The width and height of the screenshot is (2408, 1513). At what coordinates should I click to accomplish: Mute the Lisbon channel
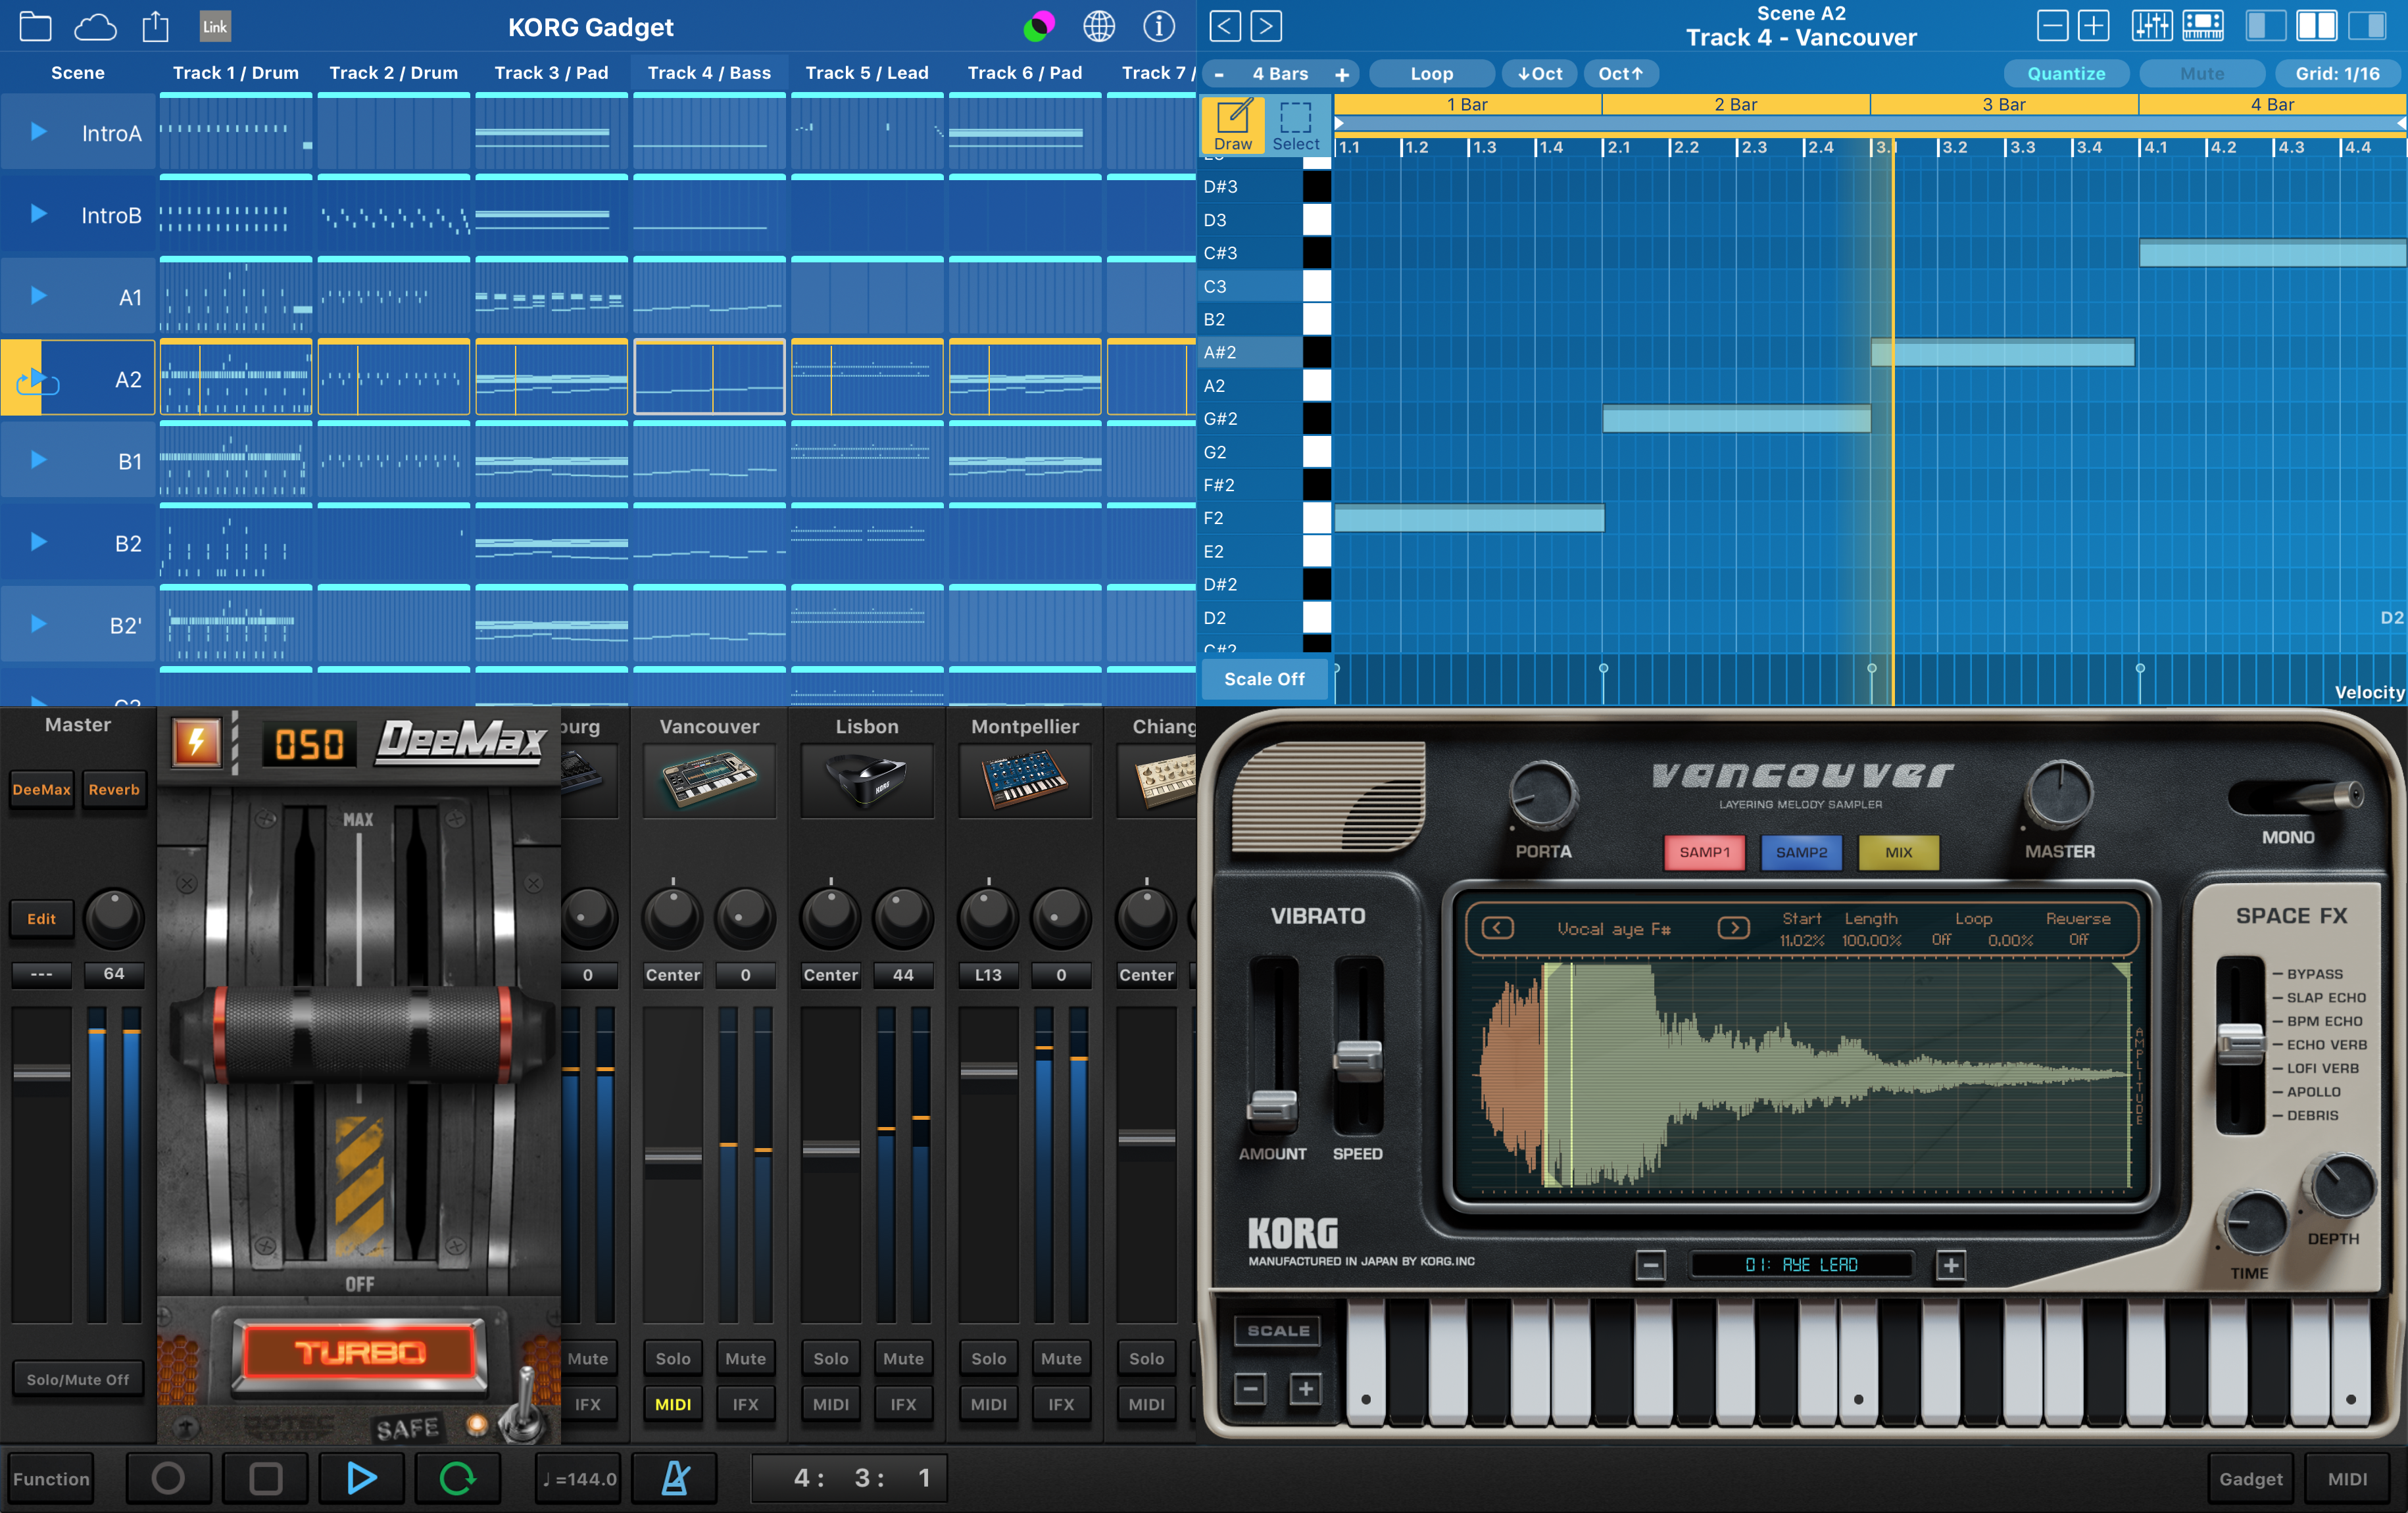click(903, 1359)
